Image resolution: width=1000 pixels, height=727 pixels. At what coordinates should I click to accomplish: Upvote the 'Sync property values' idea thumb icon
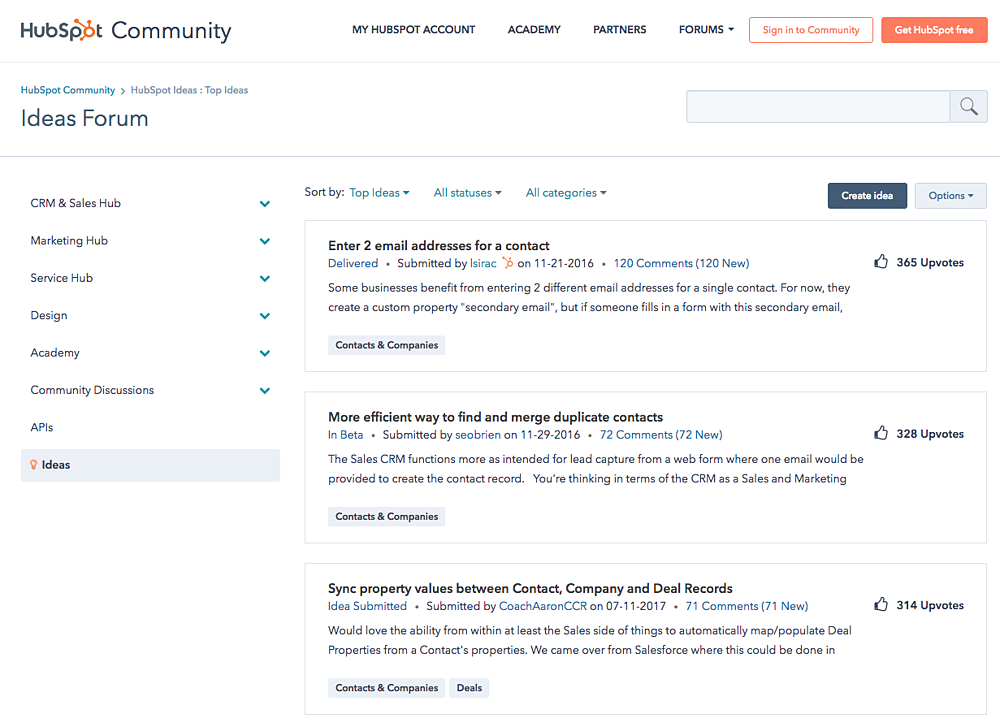(881, 604)
